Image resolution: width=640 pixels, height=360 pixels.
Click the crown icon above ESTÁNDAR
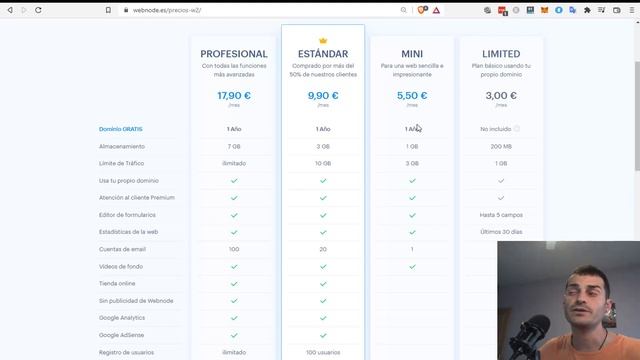[323, 41]
